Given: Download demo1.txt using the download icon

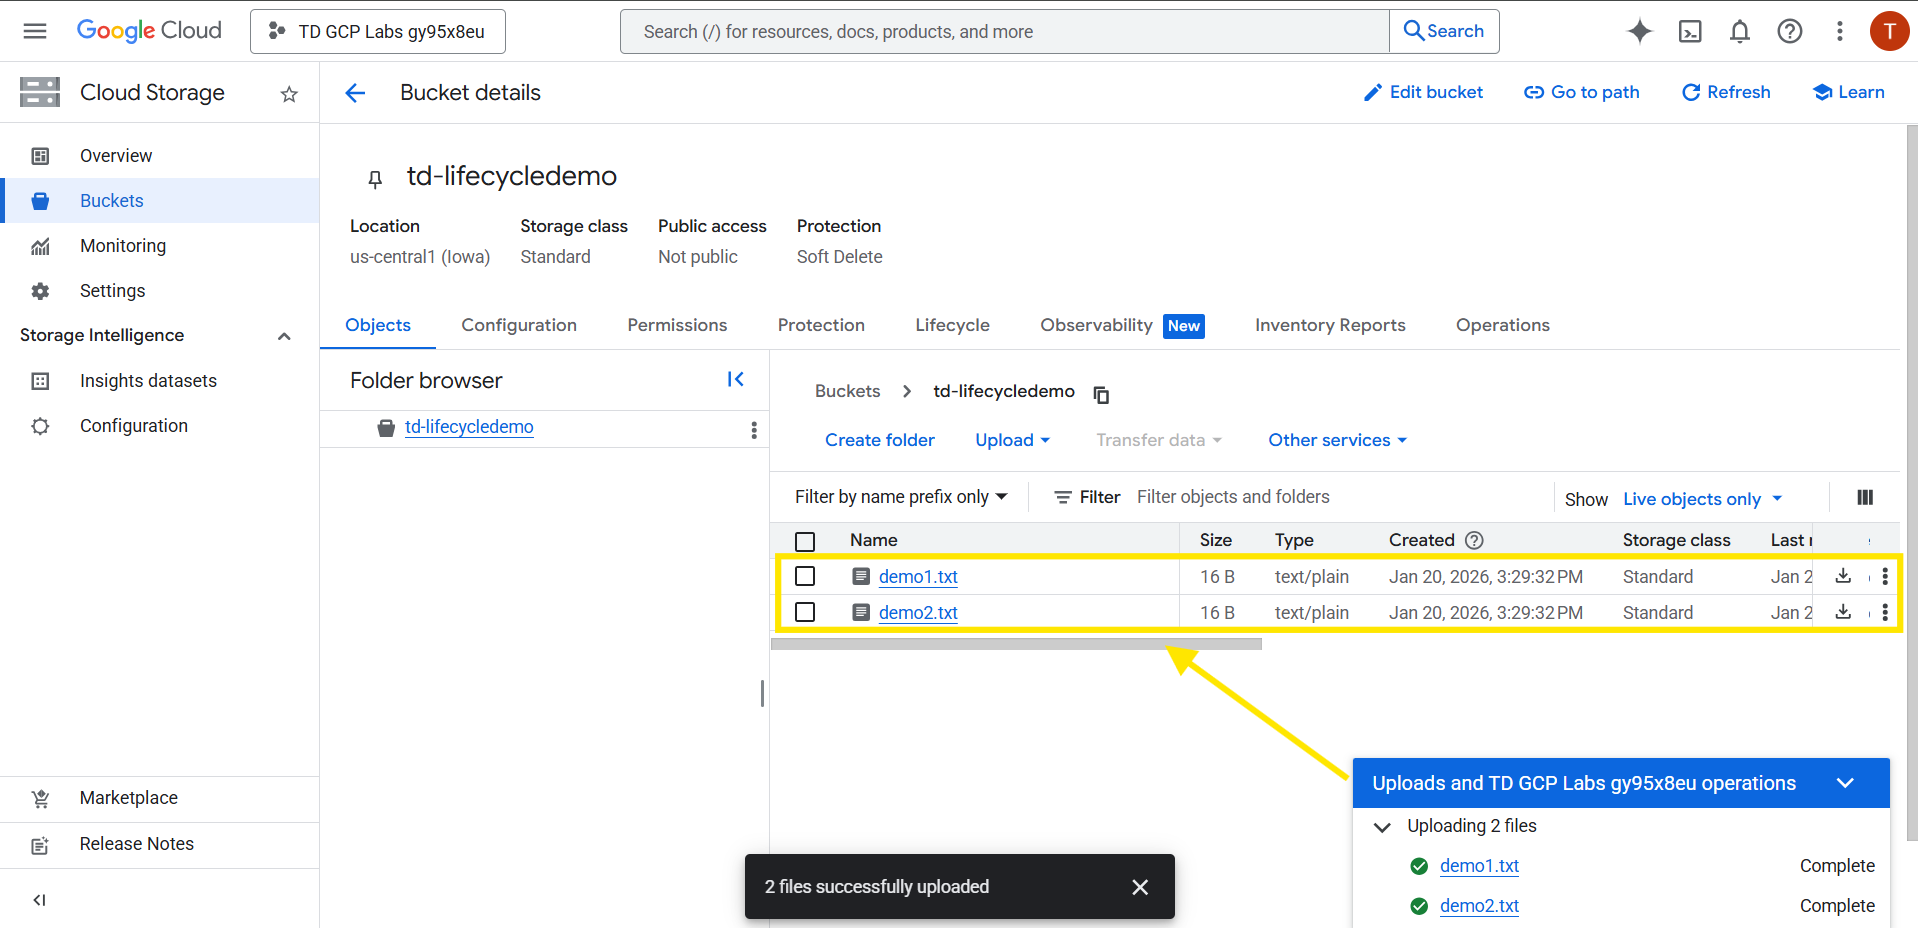Looking at the screenshot, I should click(x=1843, y=576).
